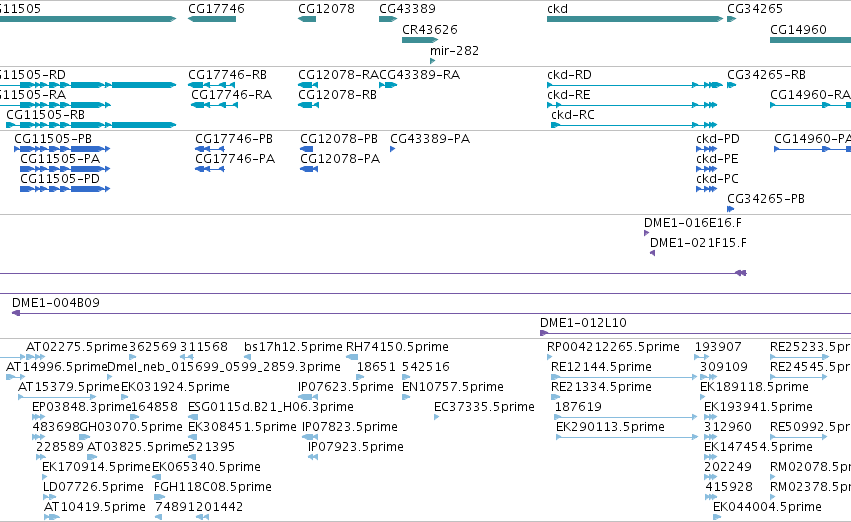Click the RE12144.5prime EST label
Viewport: 851px width, 522px height.
coord(601,367)
